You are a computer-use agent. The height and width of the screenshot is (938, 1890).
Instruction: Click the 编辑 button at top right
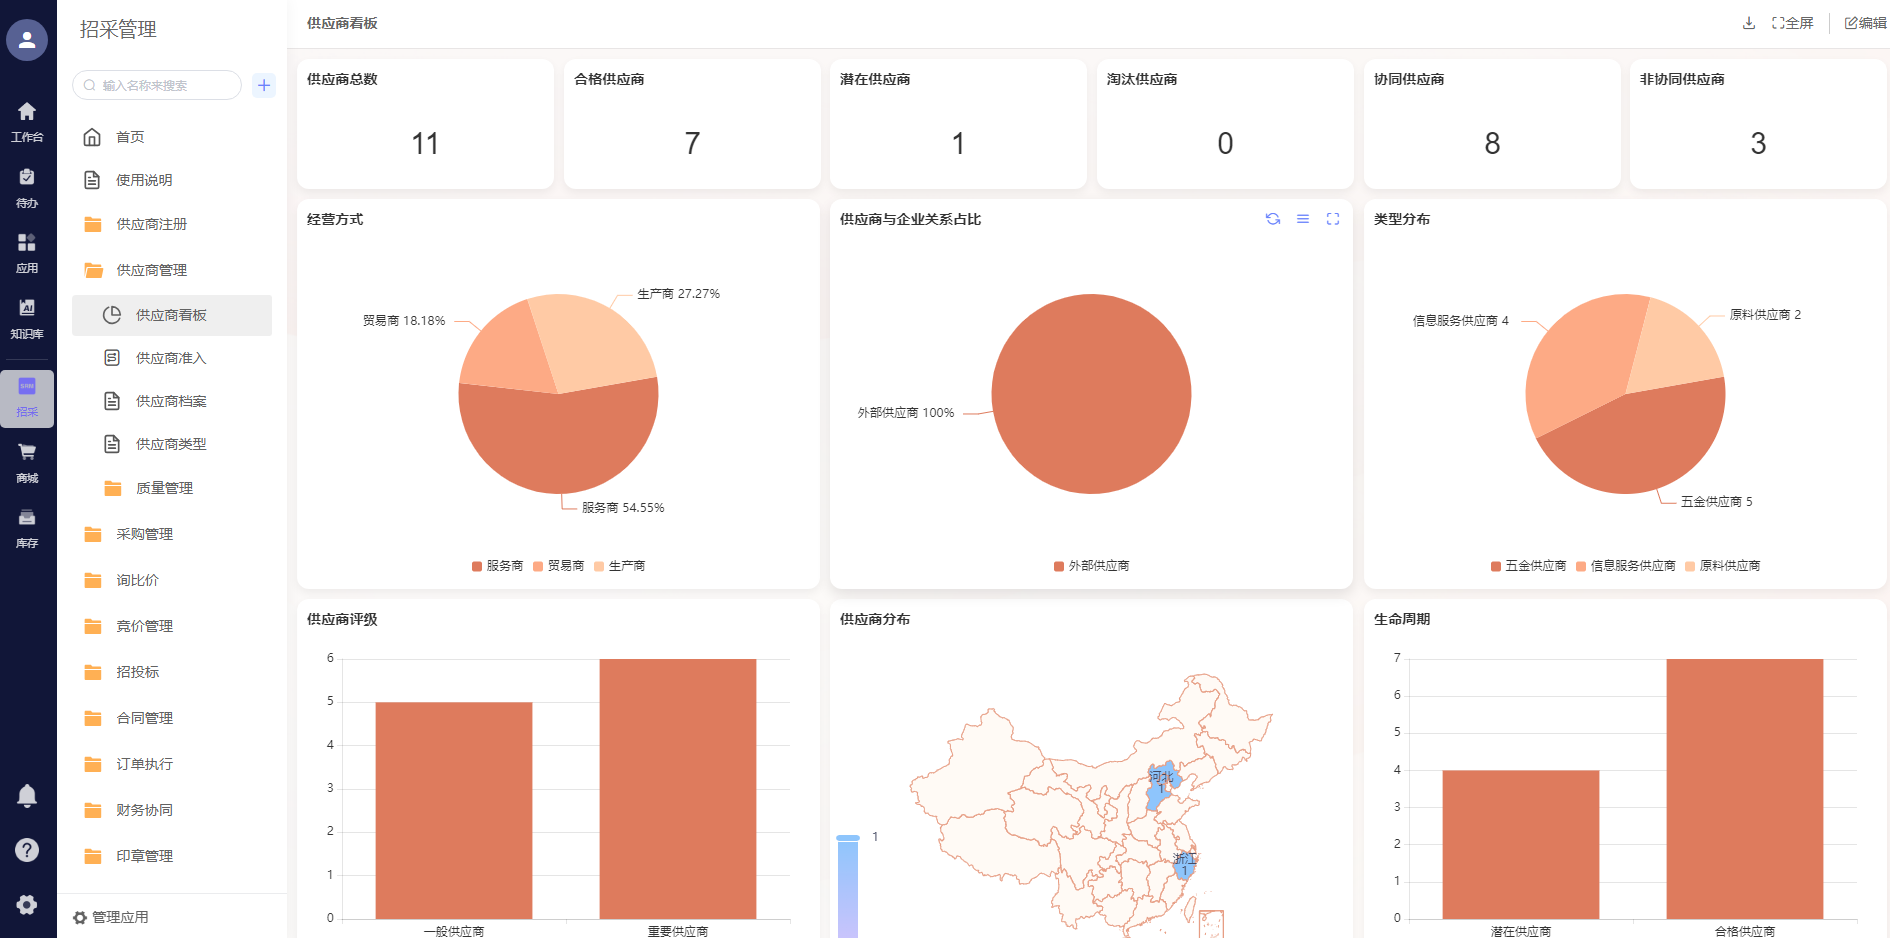coord(1865,23)
